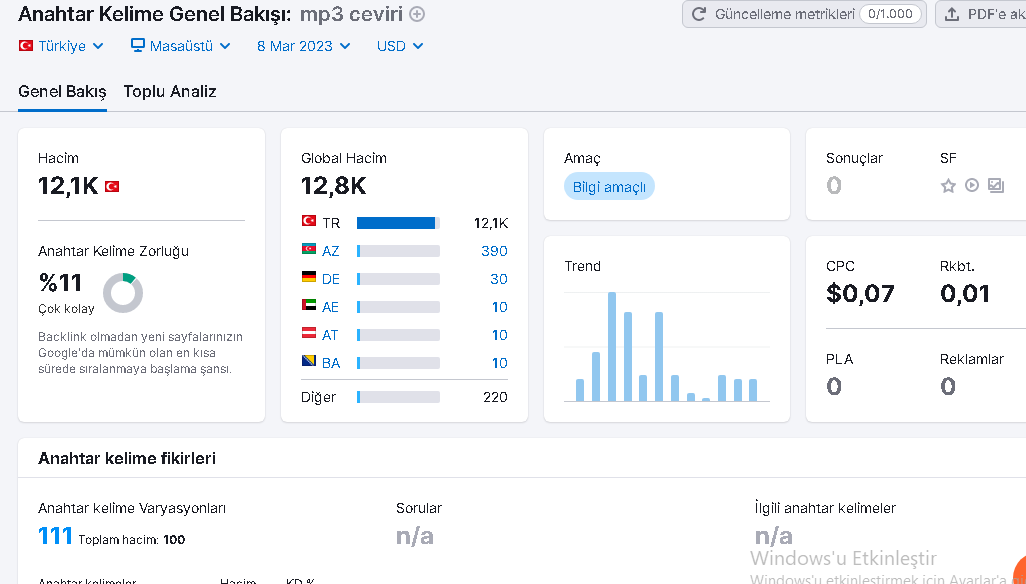Click the Turkey flag beside Türkiye
The image size is (1026, 584).
(x=26, y=46)
